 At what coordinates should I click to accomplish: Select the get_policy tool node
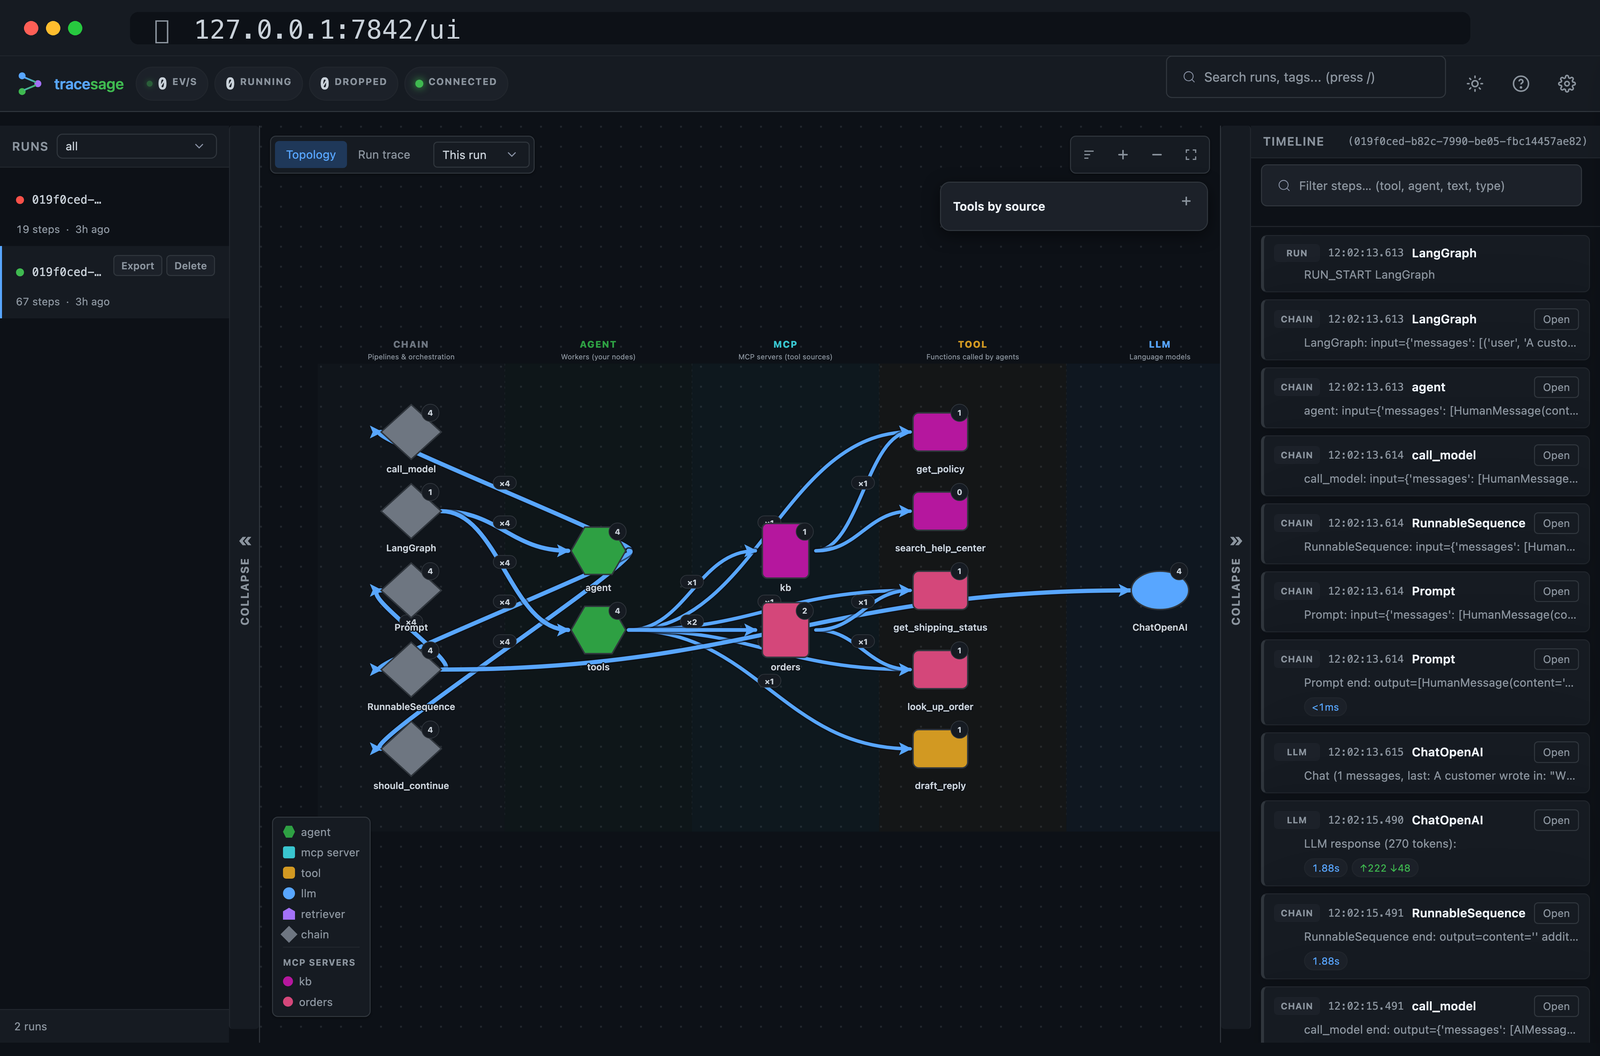click(x=940, y=432)
